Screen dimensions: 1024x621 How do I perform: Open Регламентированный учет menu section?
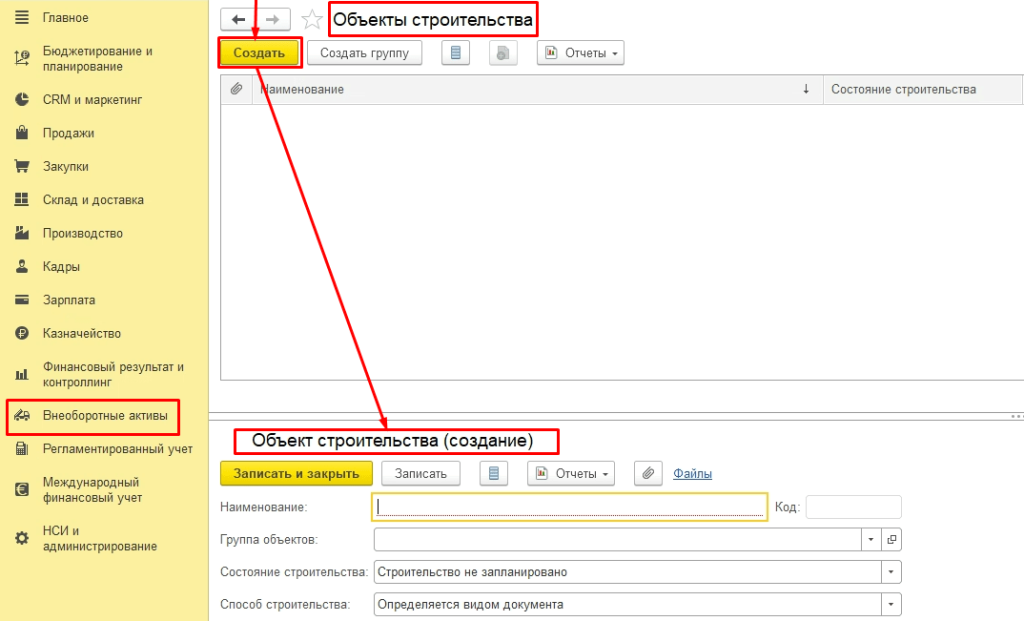click(x=118, y=449)
